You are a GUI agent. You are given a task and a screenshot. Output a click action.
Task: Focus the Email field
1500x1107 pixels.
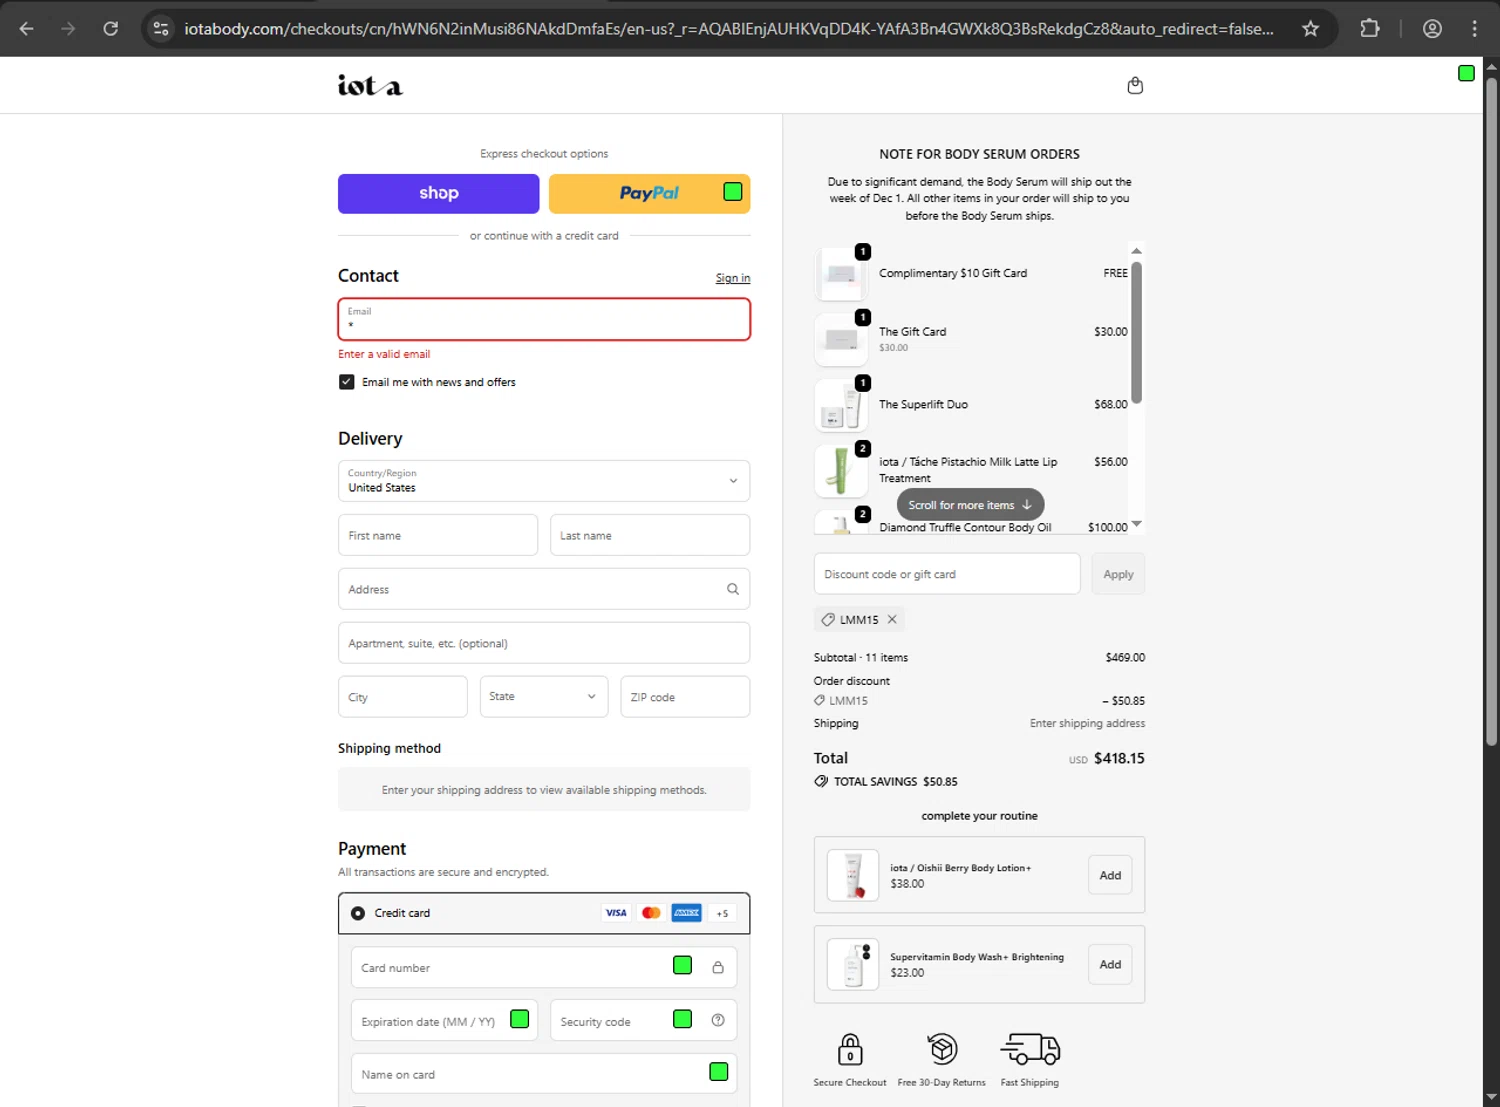tap(544, 319)
